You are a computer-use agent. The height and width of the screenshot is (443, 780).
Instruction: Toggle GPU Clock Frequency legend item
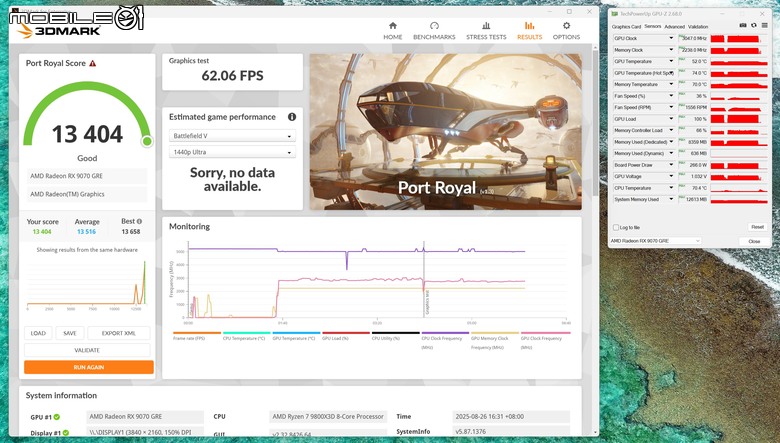[545, 341]
